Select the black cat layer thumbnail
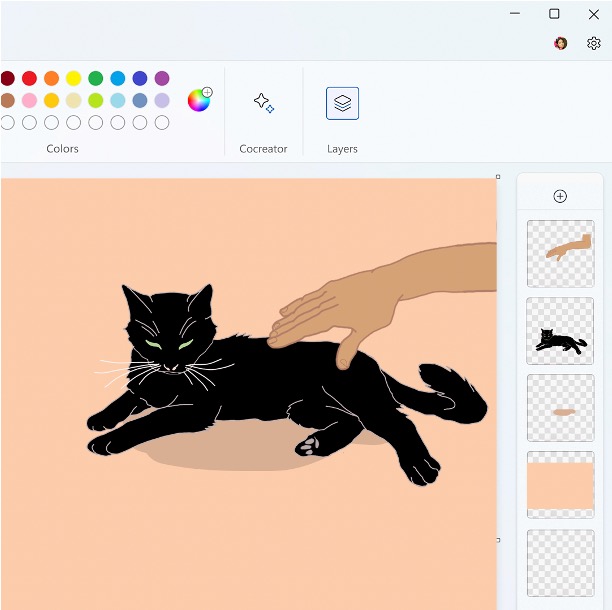This screenshot has height=610, width=612. (560, 331)
